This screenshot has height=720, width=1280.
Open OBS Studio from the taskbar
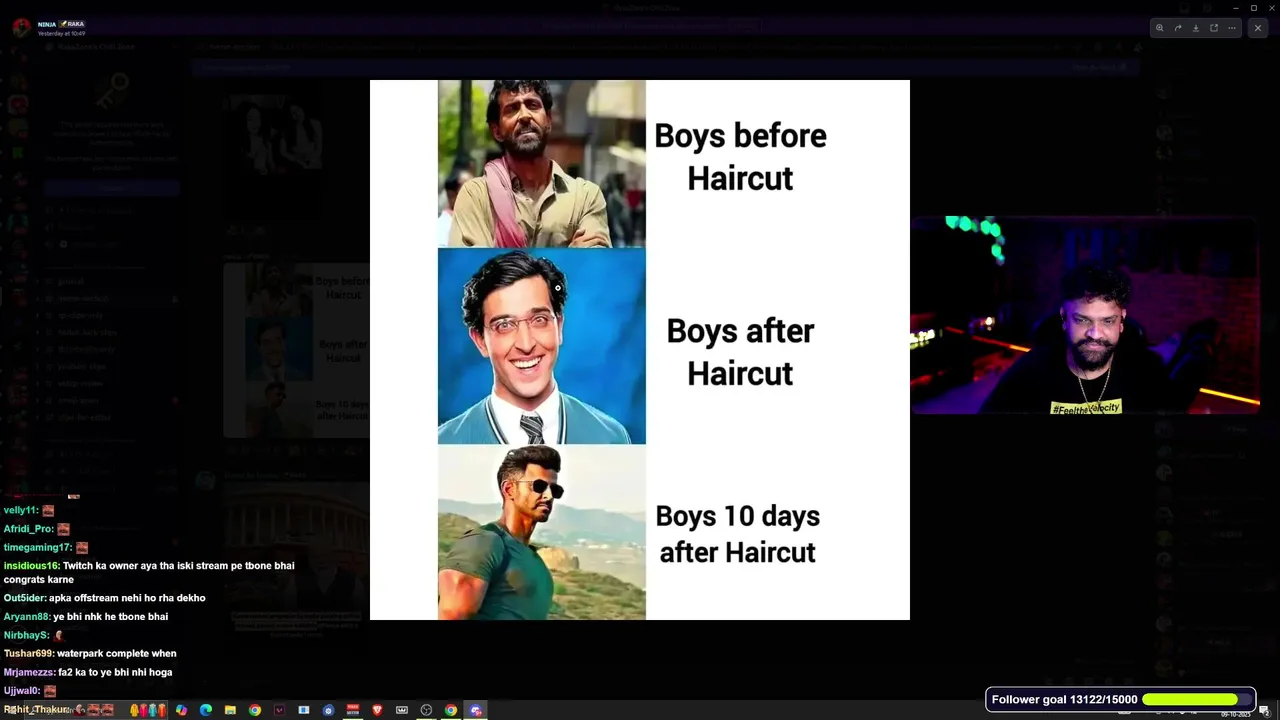(x=426, y=710)
